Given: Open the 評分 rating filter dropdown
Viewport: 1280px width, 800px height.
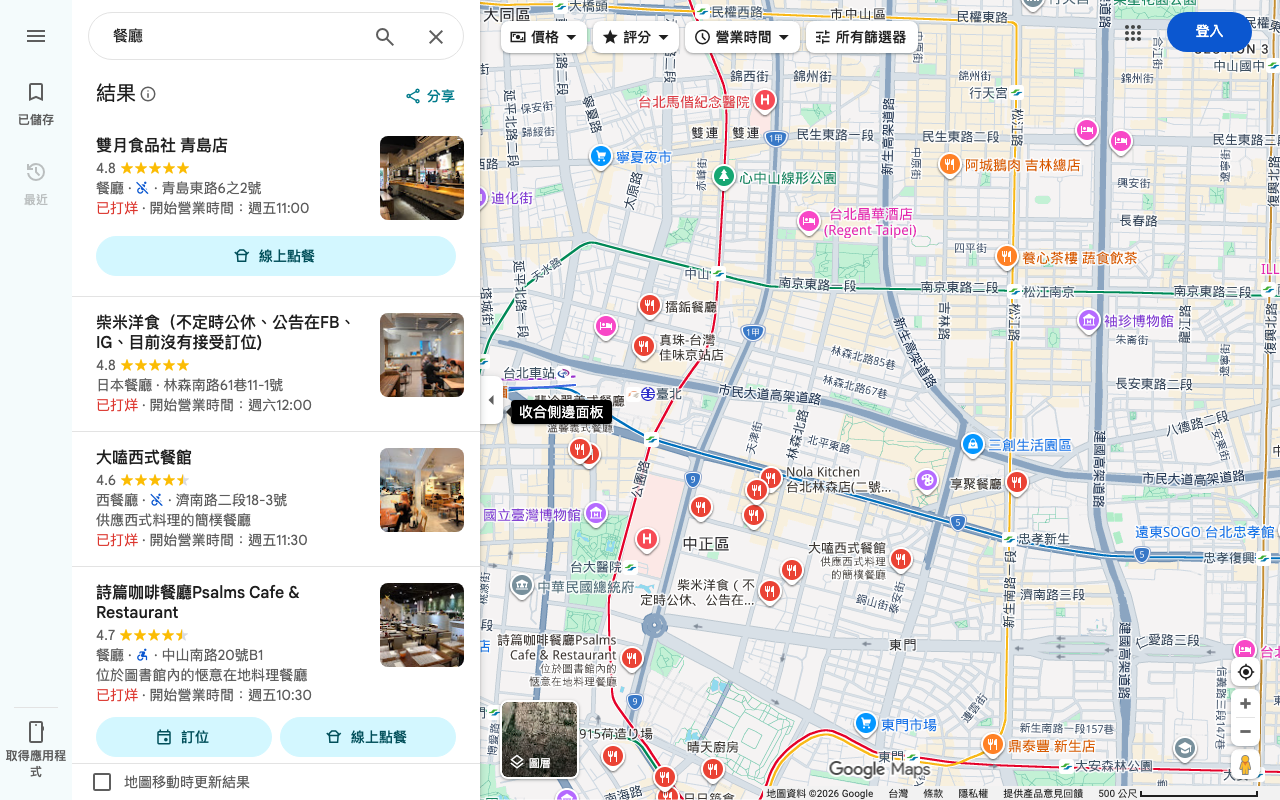Looking at the screenshot, I should (x=636, y=37).
